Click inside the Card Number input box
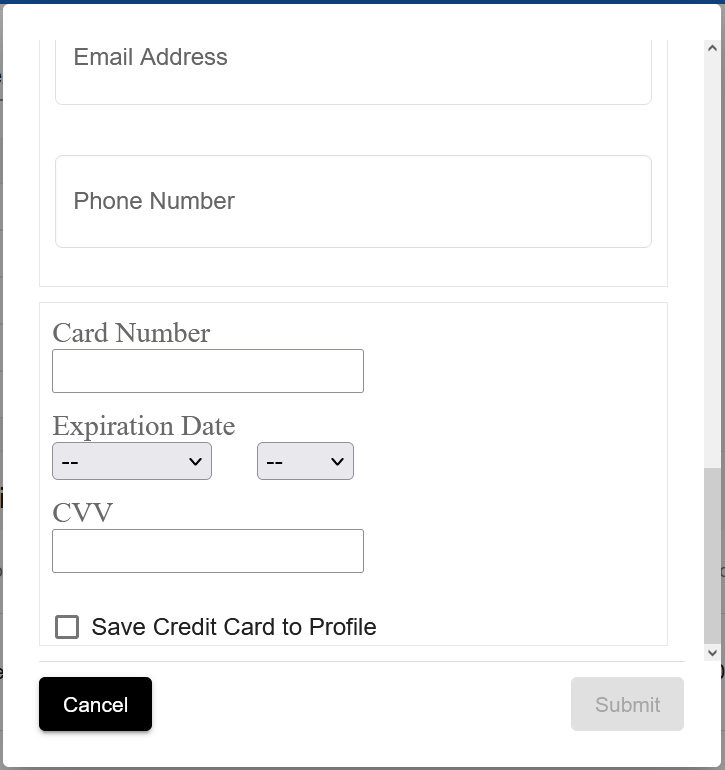 [208, 371]
